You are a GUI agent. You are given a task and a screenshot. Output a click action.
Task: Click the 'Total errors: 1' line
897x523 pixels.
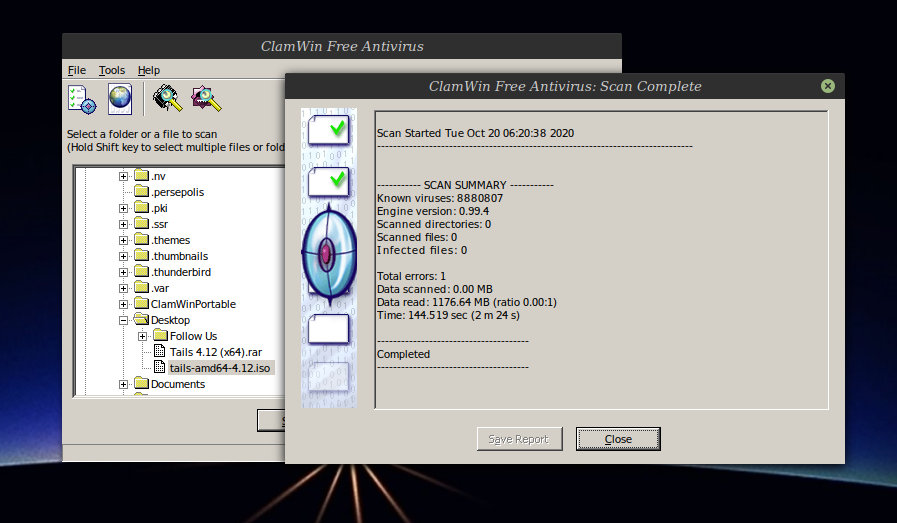(x=411, y=276)
